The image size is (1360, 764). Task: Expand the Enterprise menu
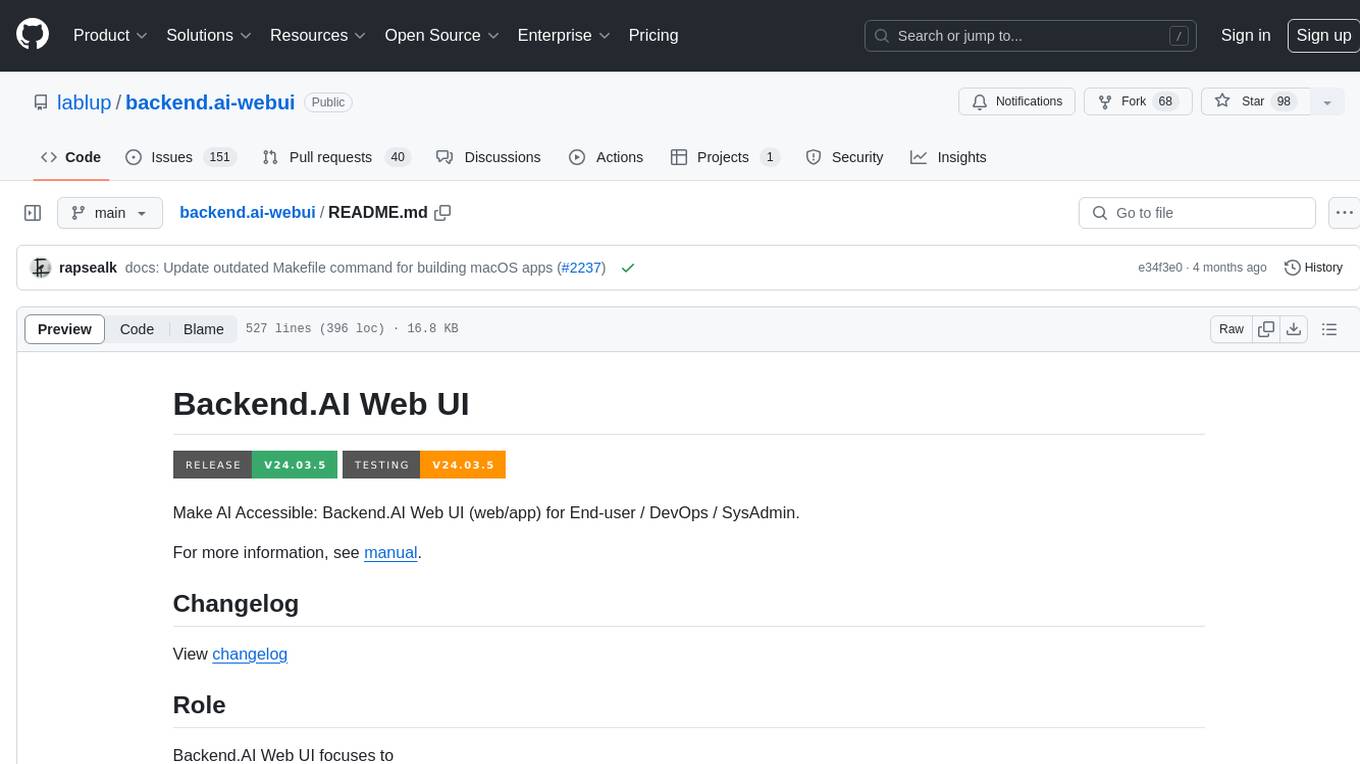pos(564,35)
